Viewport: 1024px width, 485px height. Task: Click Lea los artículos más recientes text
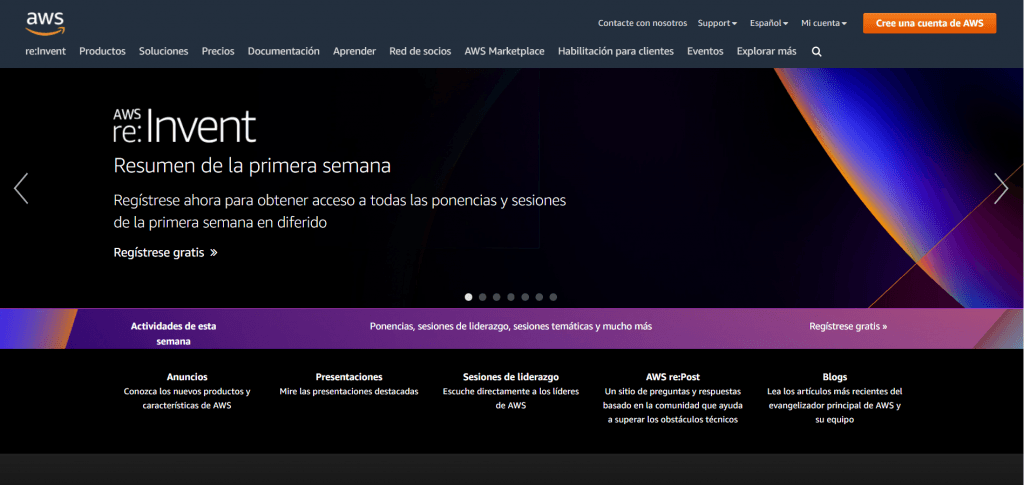835,405
